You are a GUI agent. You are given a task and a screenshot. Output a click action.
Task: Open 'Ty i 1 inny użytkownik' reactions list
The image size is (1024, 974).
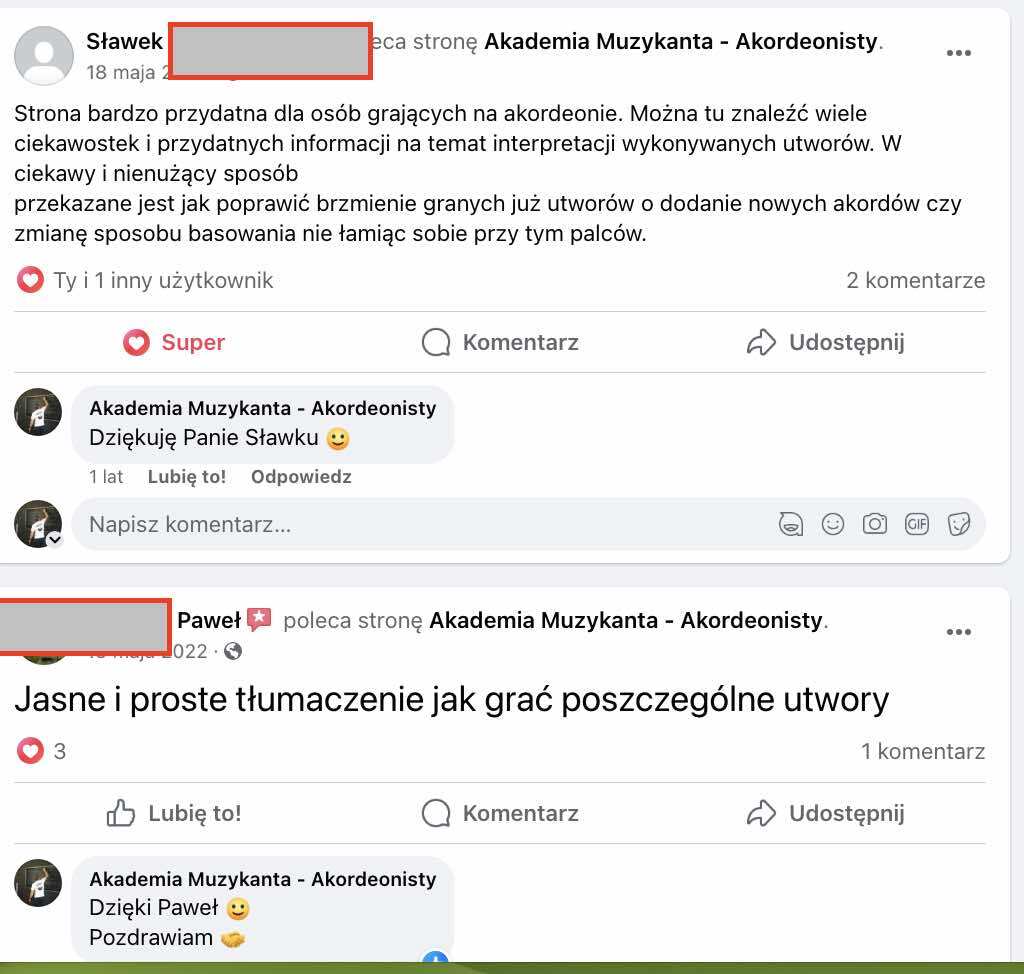(144, 280)
